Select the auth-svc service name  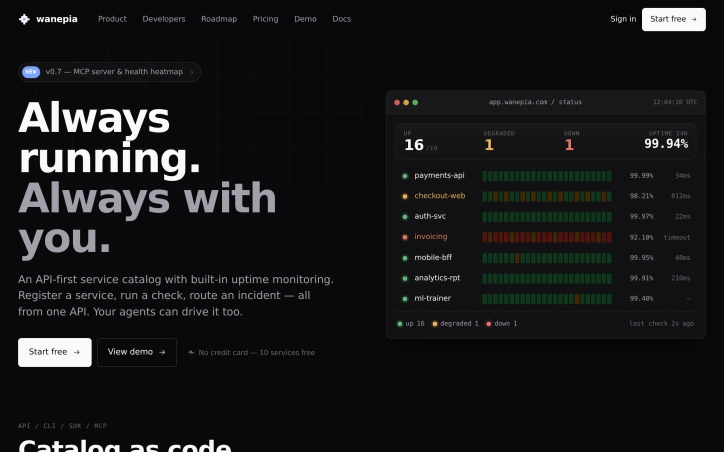pos(430,216)
